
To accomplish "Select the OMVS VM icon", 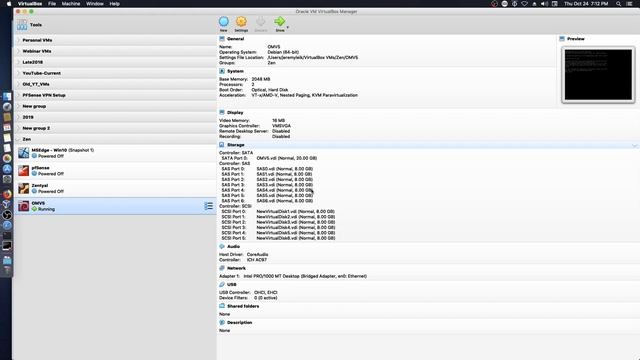I will point(24,206).
